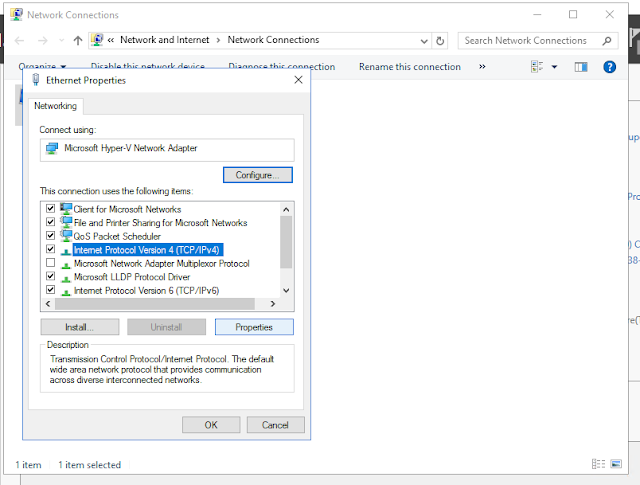
Task: Go up one folder level arrow
Action: 78,40
